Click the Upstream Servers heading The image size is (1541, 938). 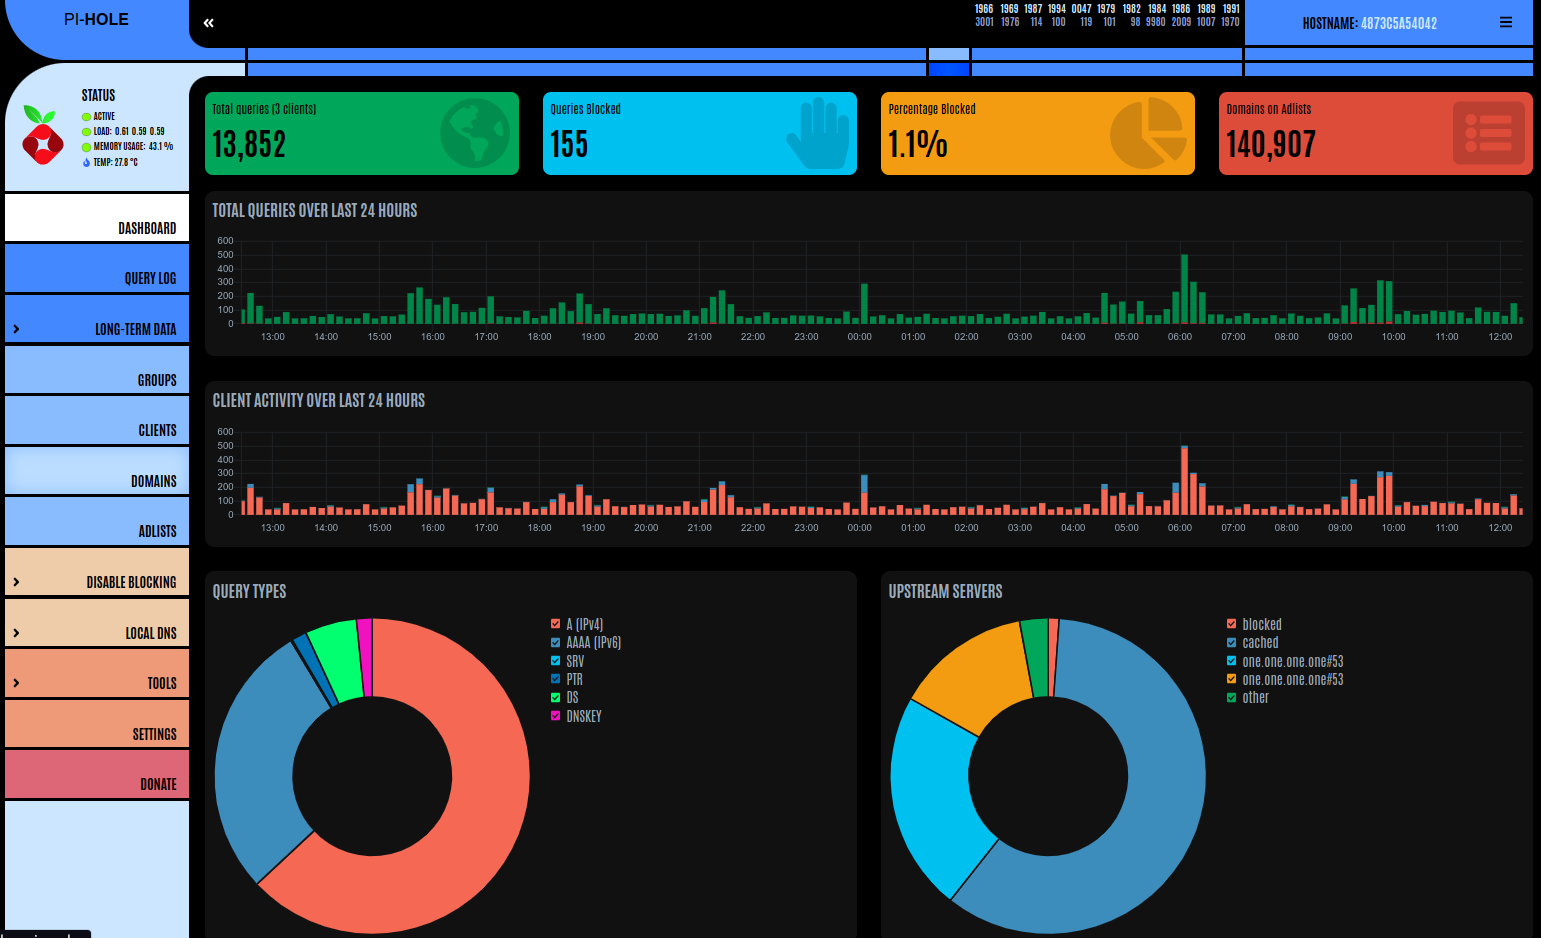tap(945, 591)
